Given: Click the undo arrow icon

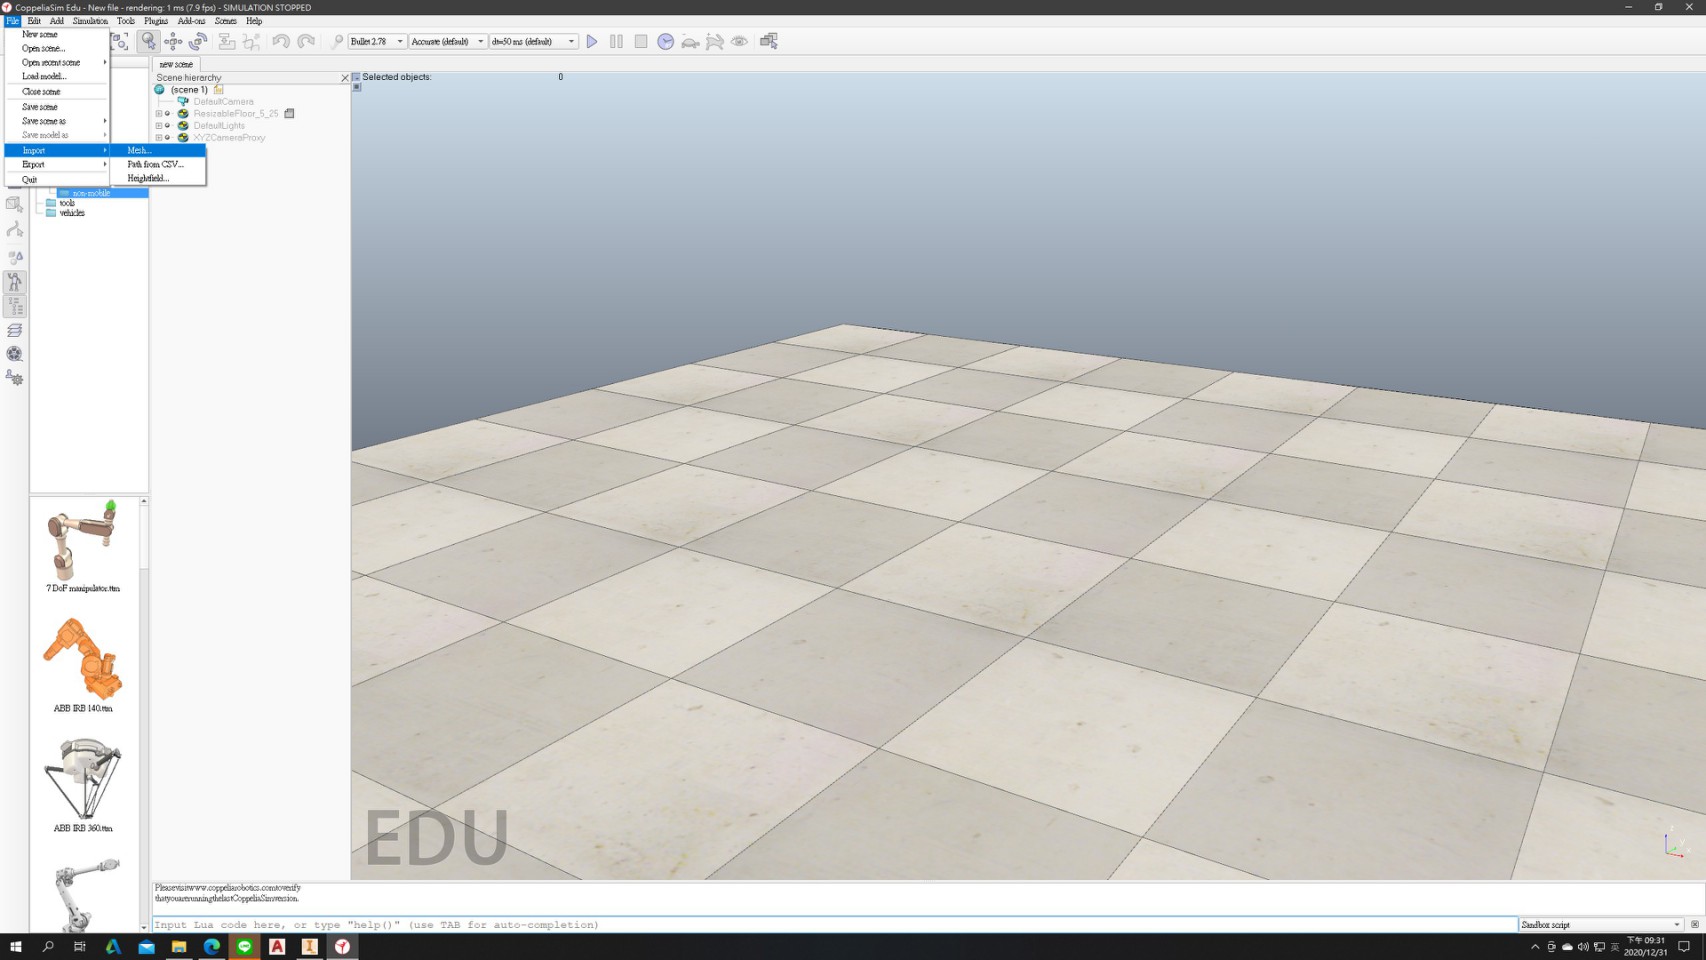Looking at the screenshot, I should (x=281, y=41).
